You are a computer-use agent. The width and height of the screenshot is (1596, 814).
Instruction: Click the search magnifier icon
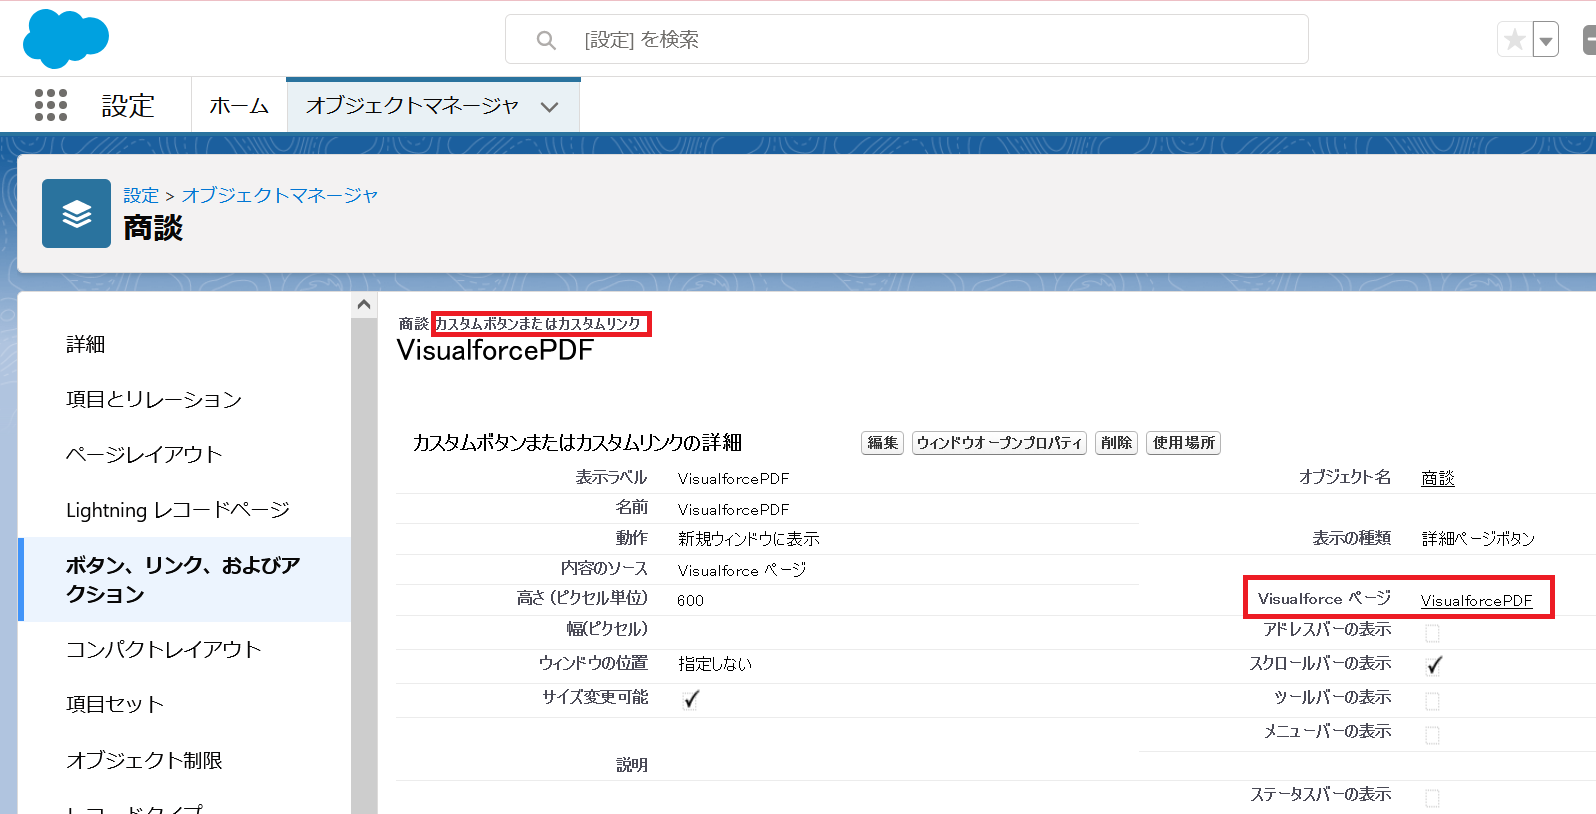(546, 40)
